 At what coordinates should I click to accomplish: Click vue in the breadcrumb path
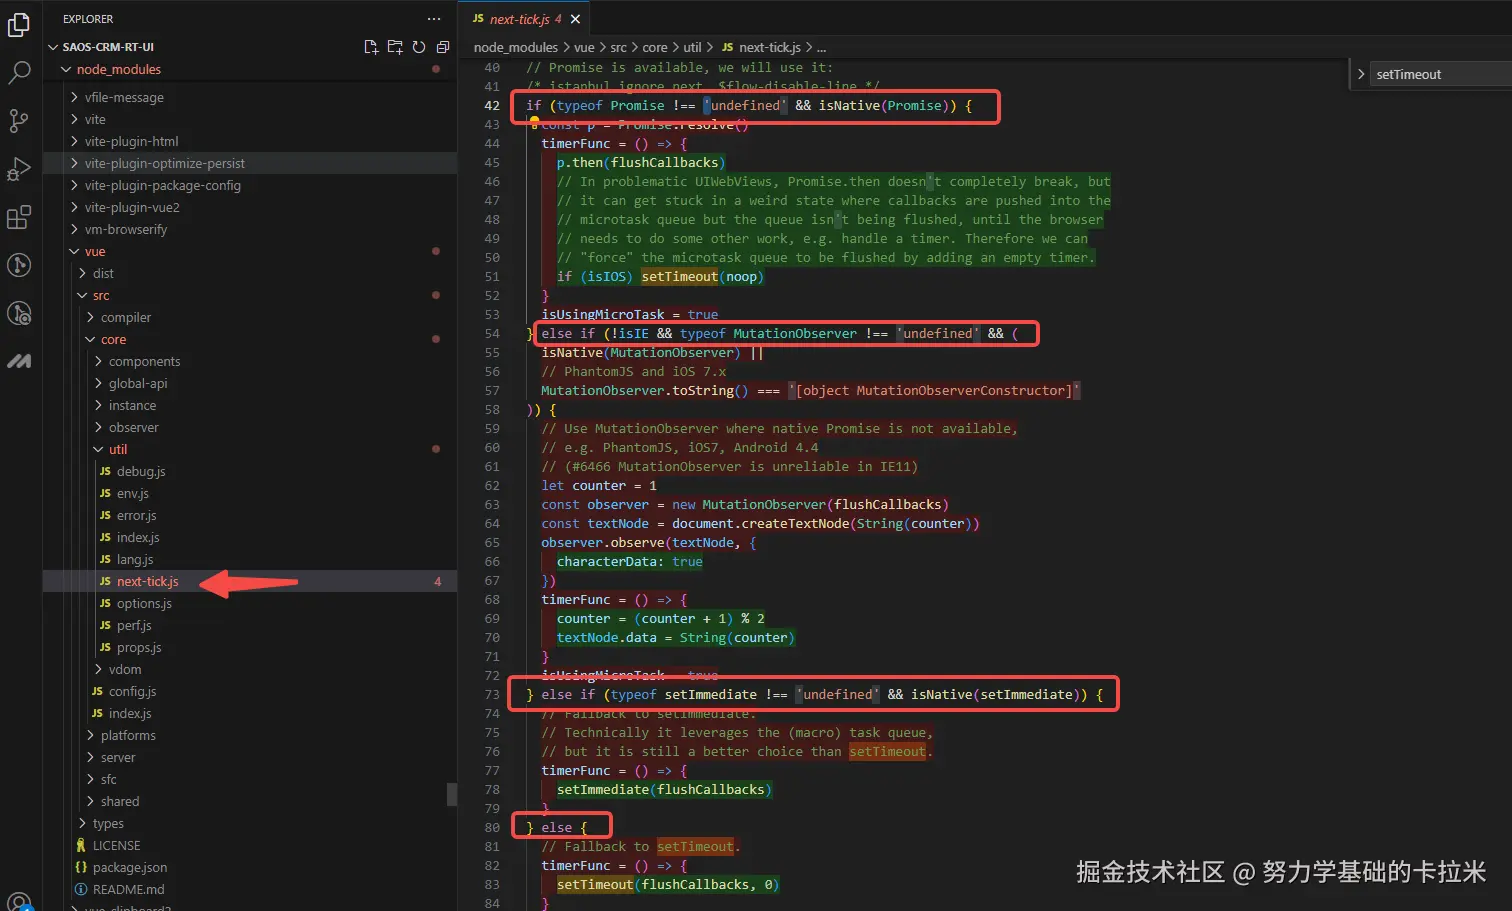click(584, 47)
